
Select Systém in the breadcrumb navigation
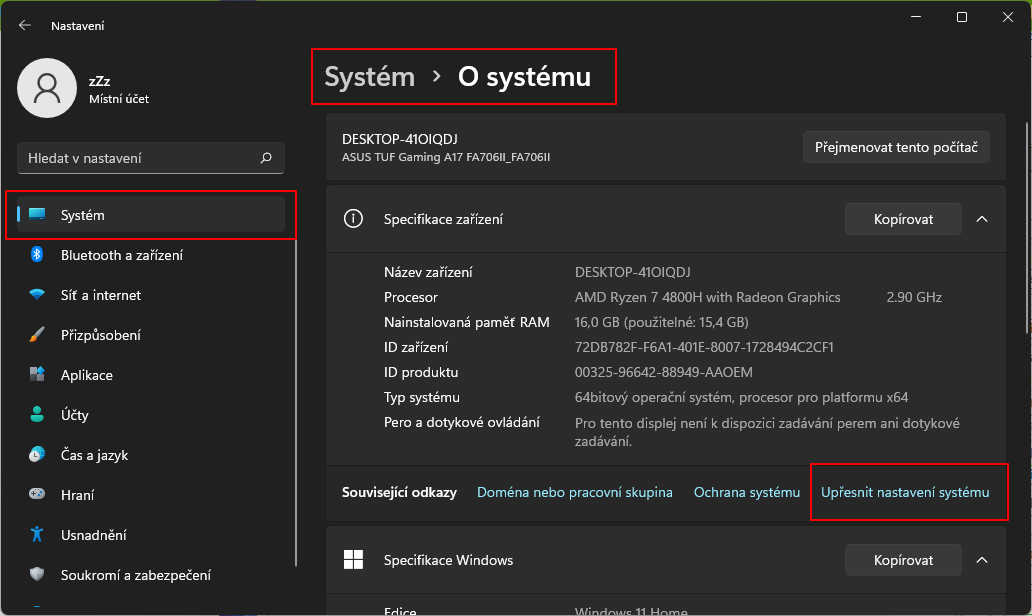[x=367, y=76]
